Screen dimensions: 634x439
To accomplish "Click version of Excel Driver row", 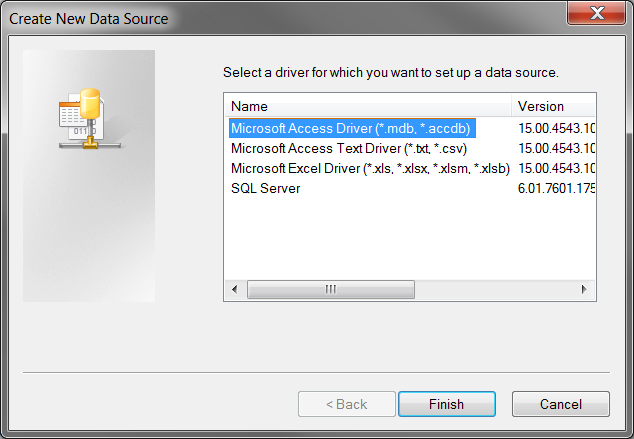I will click(x=556, y=168).
